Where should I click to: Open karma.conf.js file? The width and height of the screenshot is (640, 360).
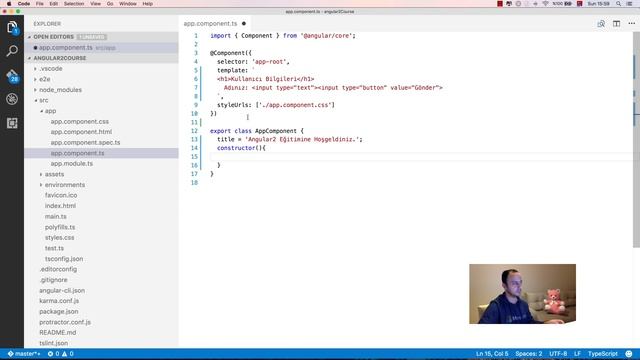pos(59,301)
